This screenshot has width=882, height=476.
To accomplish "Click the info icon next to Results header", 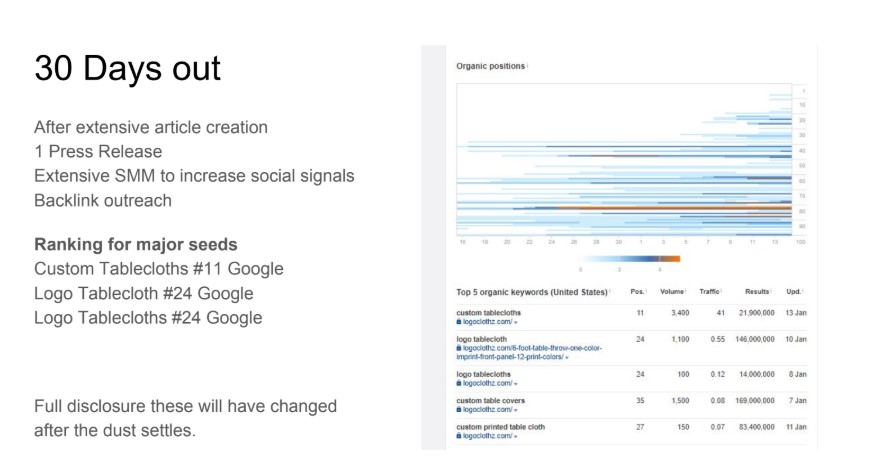I will (x=771, y=291).
